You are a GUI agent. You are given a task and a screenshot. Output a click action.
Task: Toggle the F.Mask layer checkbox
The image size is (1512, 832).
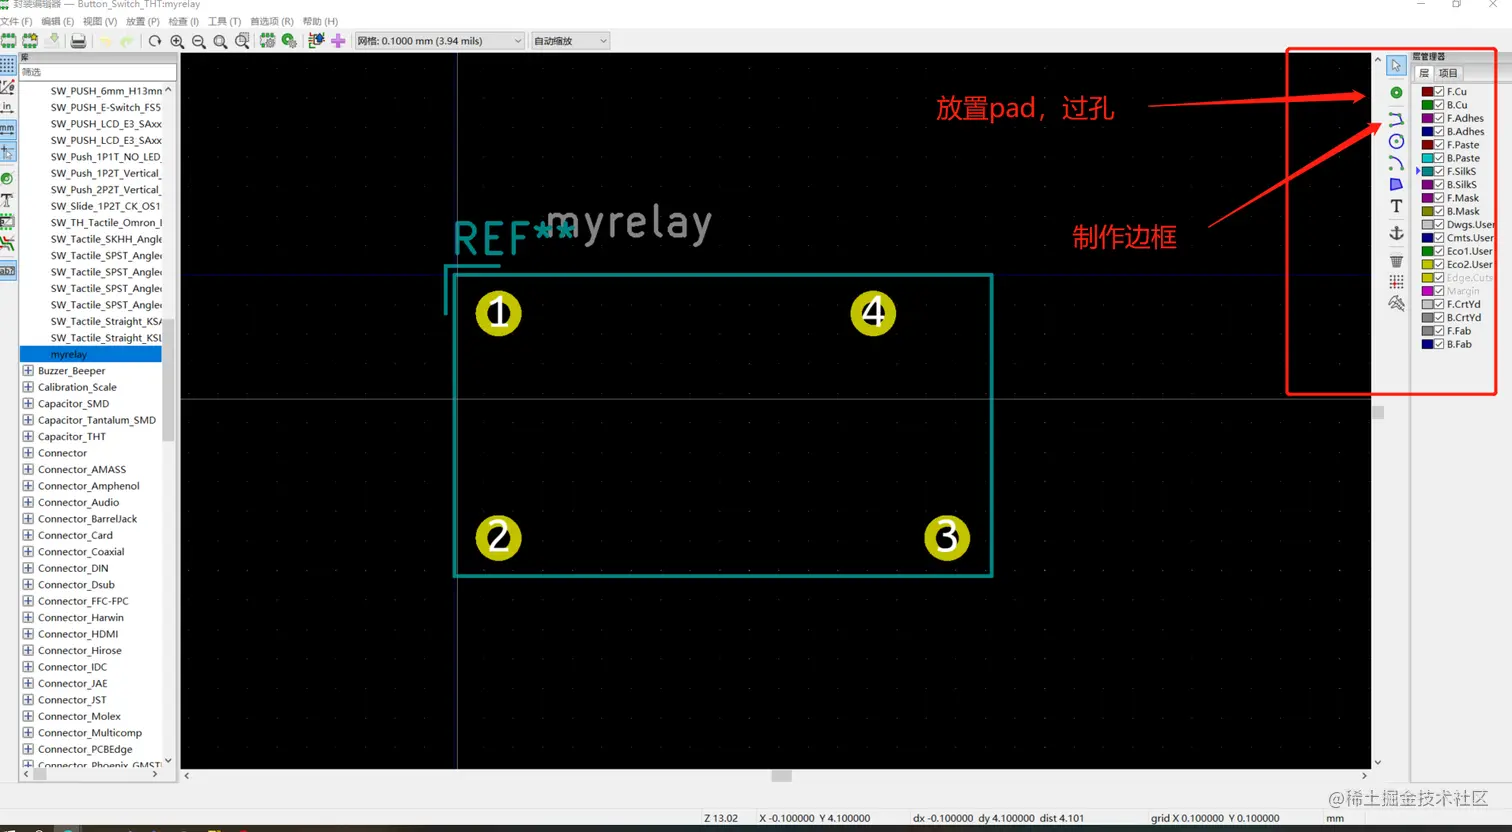click(x=1439, y=198)
